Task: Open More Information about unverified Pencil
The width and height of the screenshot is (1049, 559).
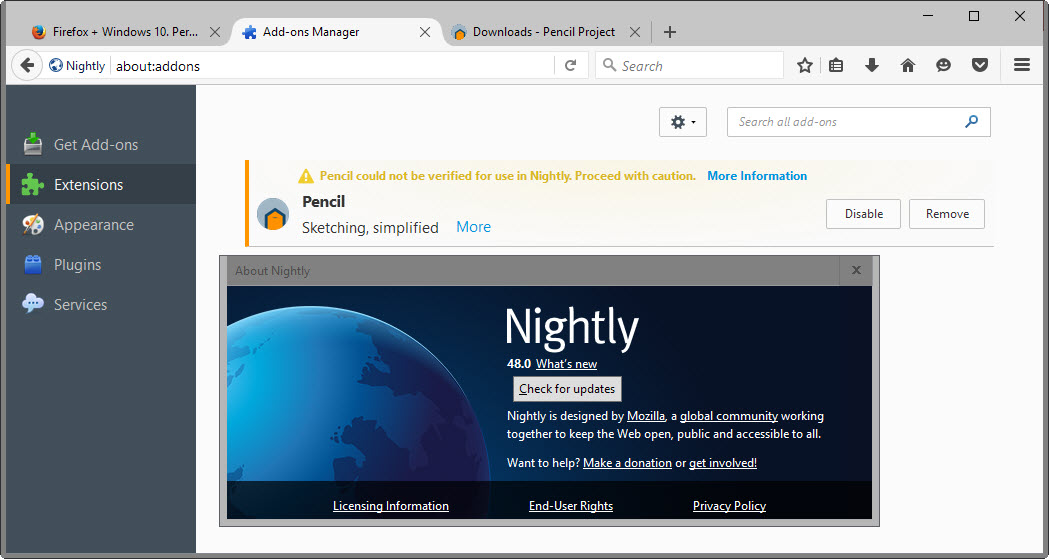Action: click(757, 176)
